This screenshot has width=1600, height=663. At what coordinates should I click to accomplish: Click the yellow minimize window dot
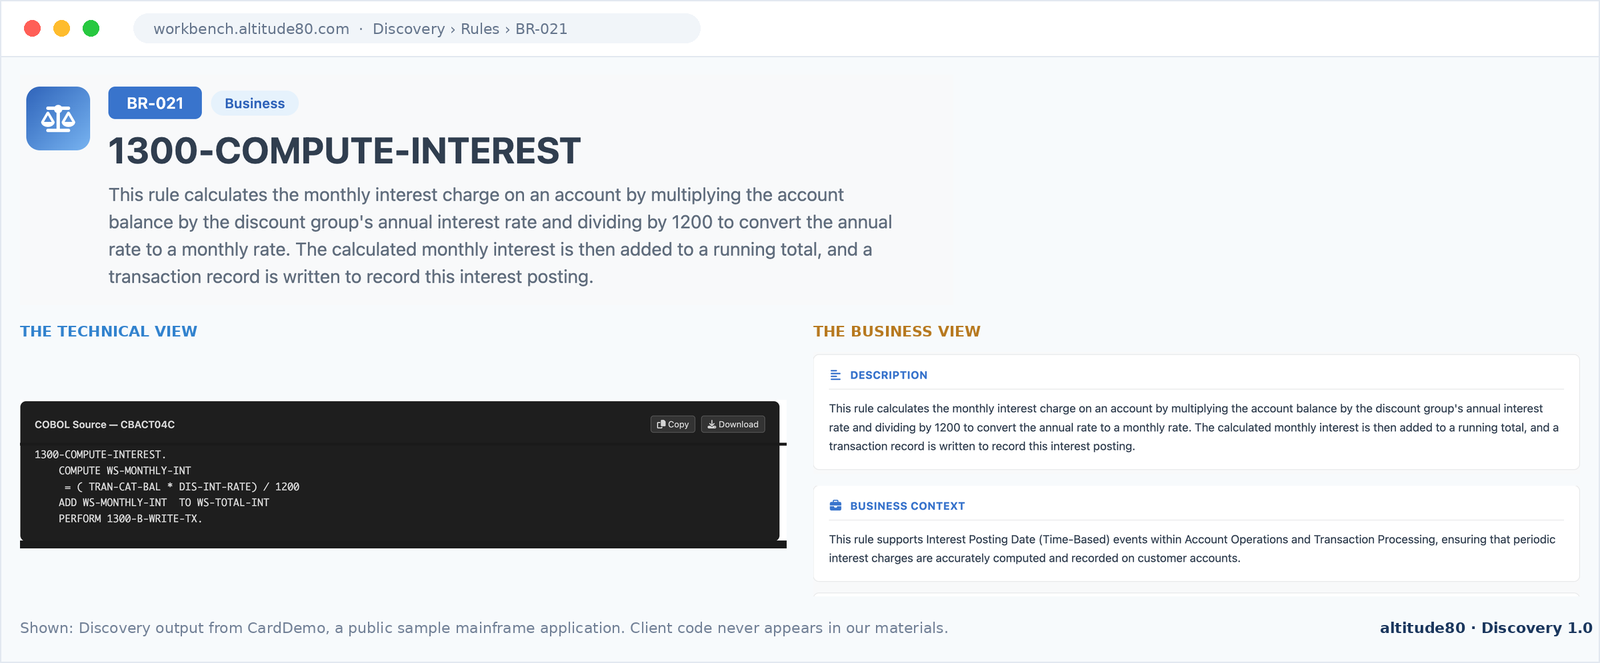point(61,28)
